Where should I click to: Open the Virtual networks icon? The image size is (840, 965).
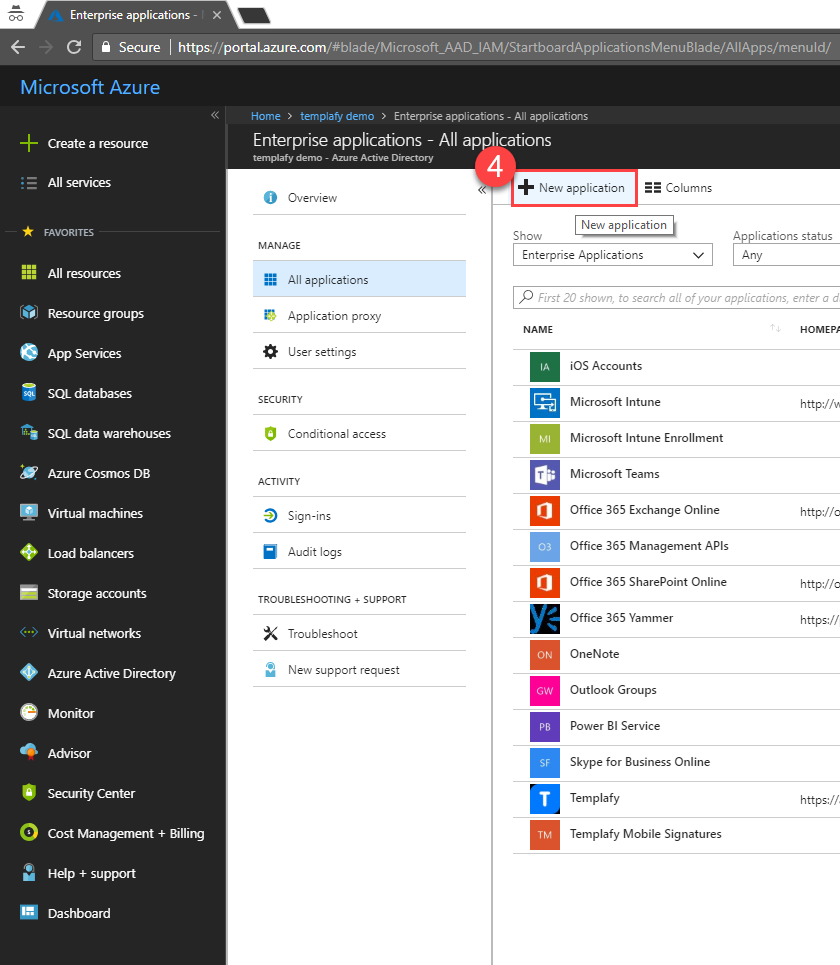pyautogui.click(x=28, y=633)
